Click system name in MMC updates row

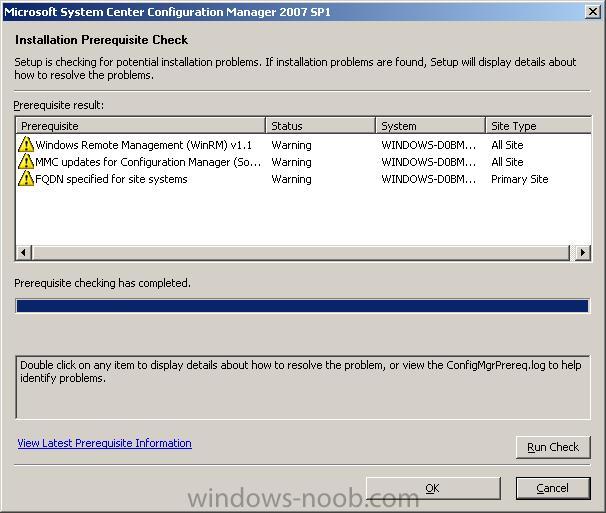tap(429, 162)
